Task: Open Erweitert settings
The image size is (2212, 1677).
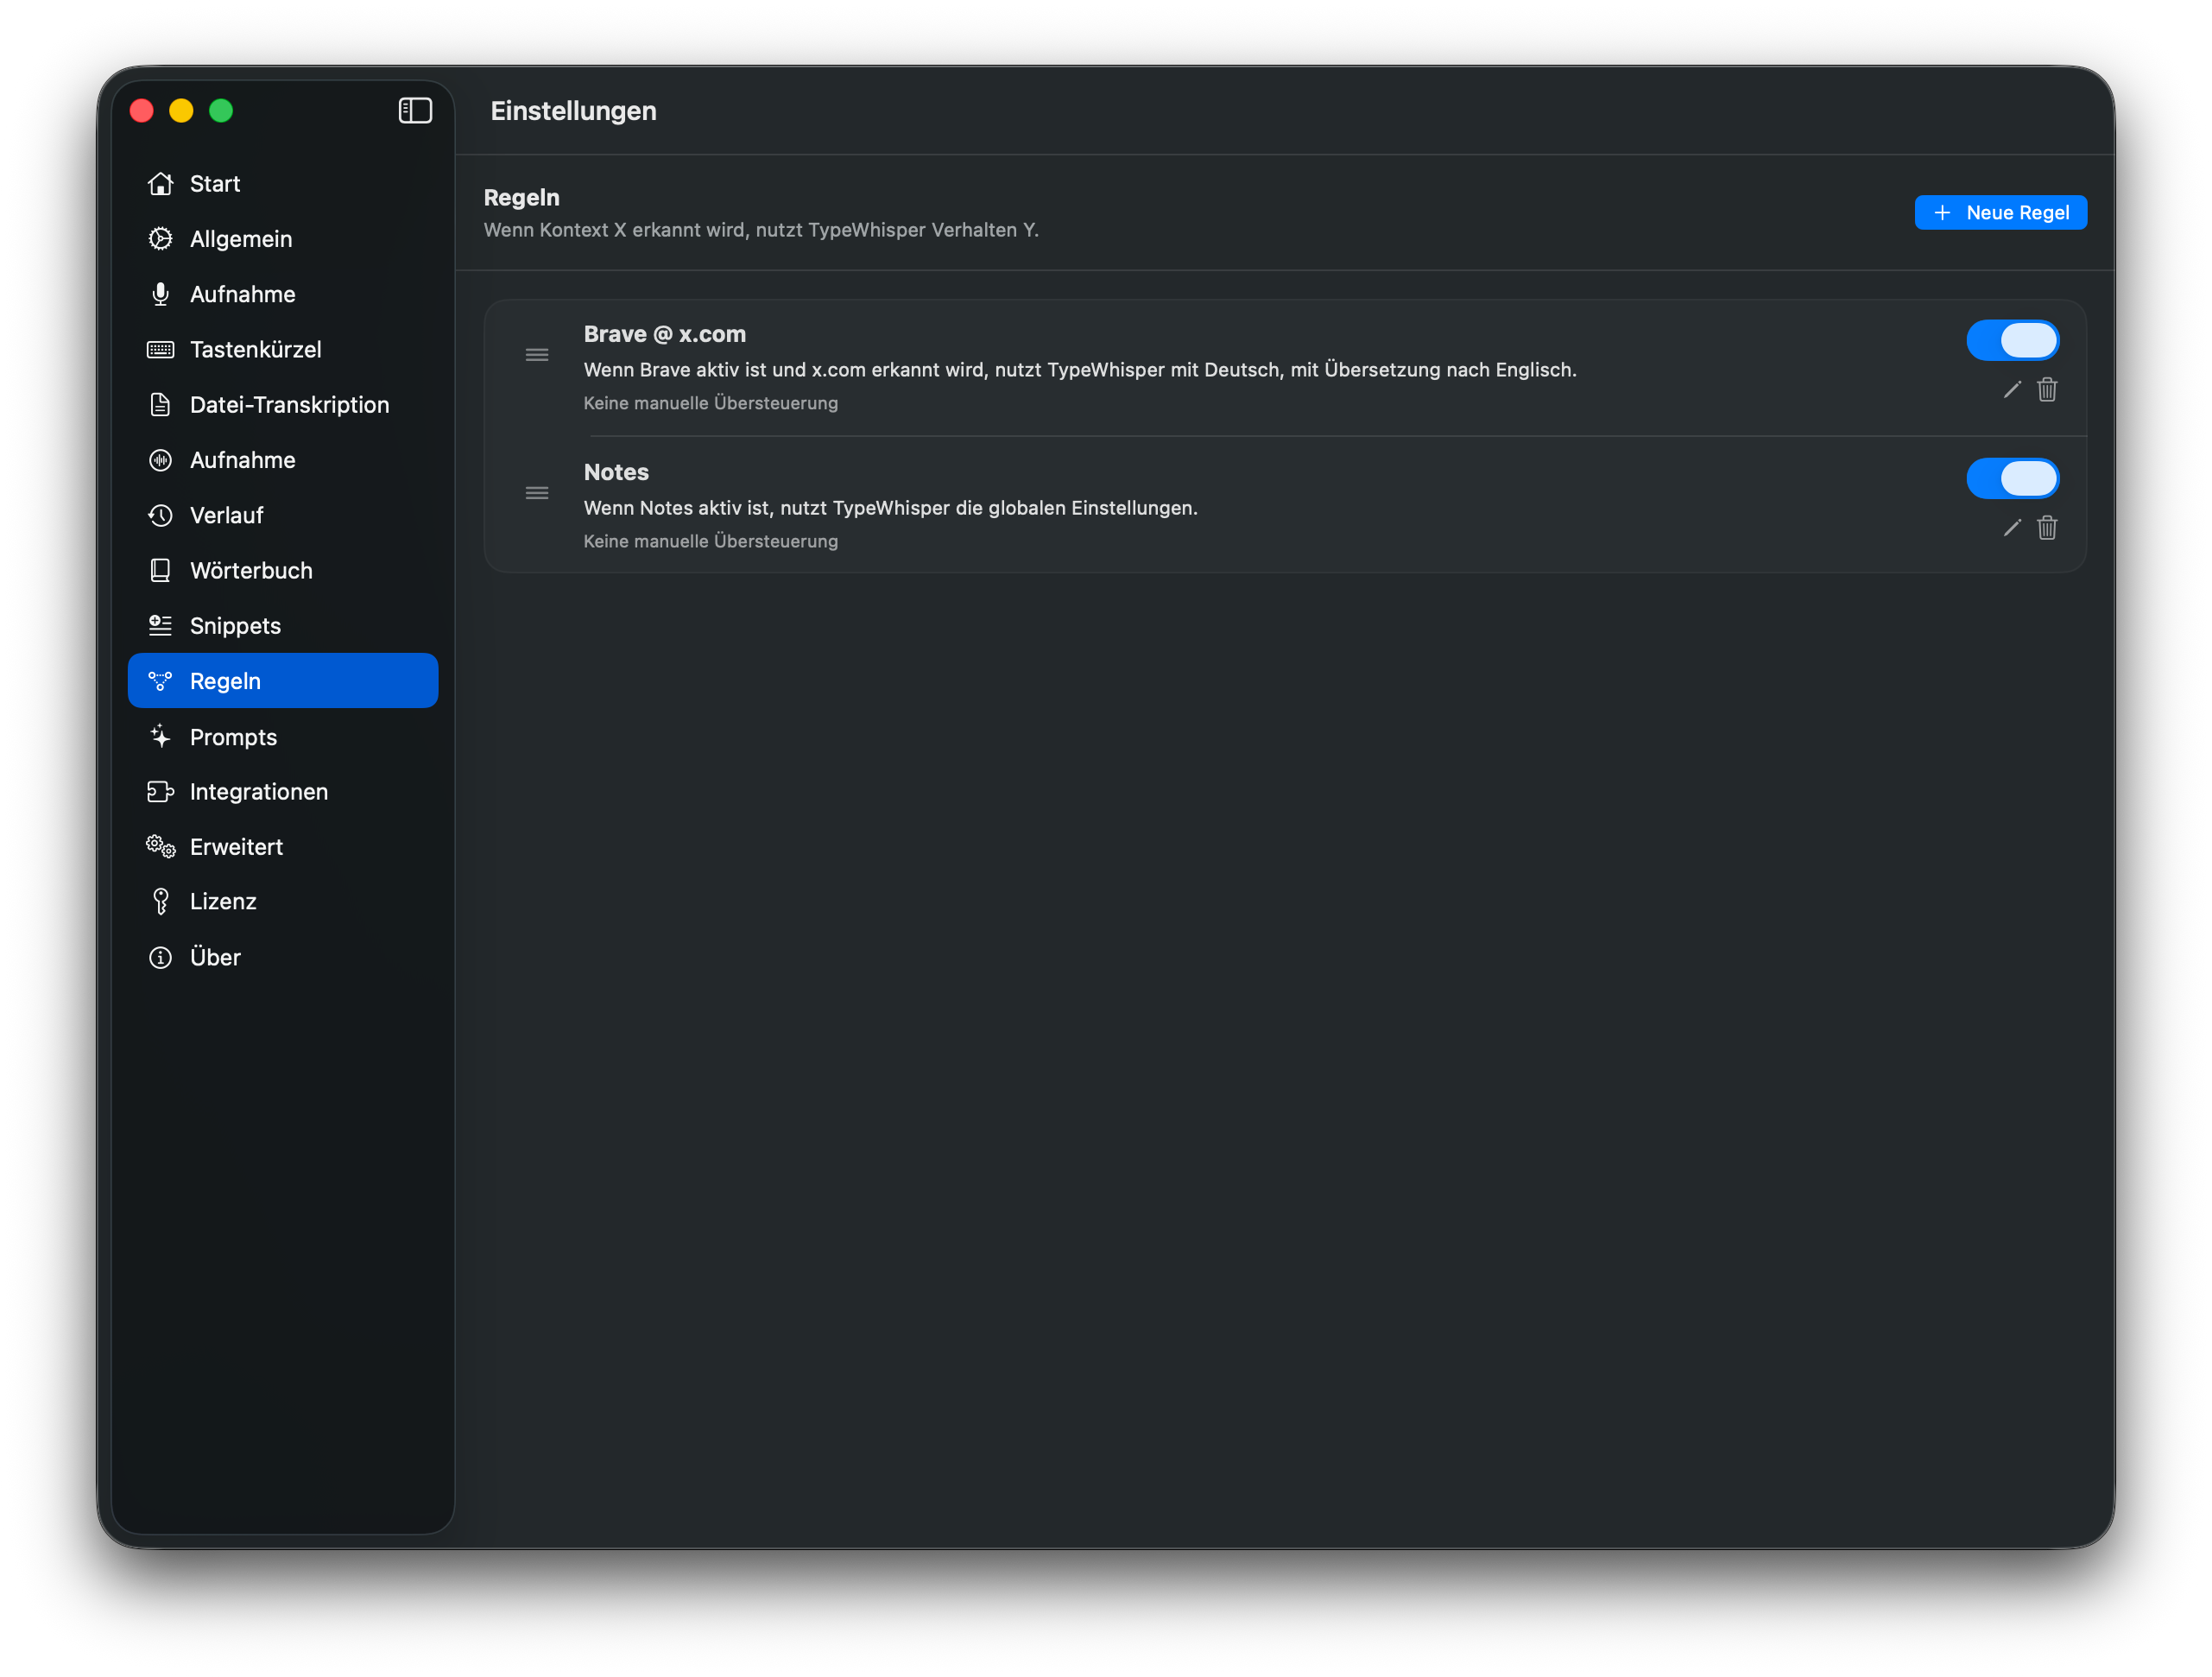Action: point(283,847)
